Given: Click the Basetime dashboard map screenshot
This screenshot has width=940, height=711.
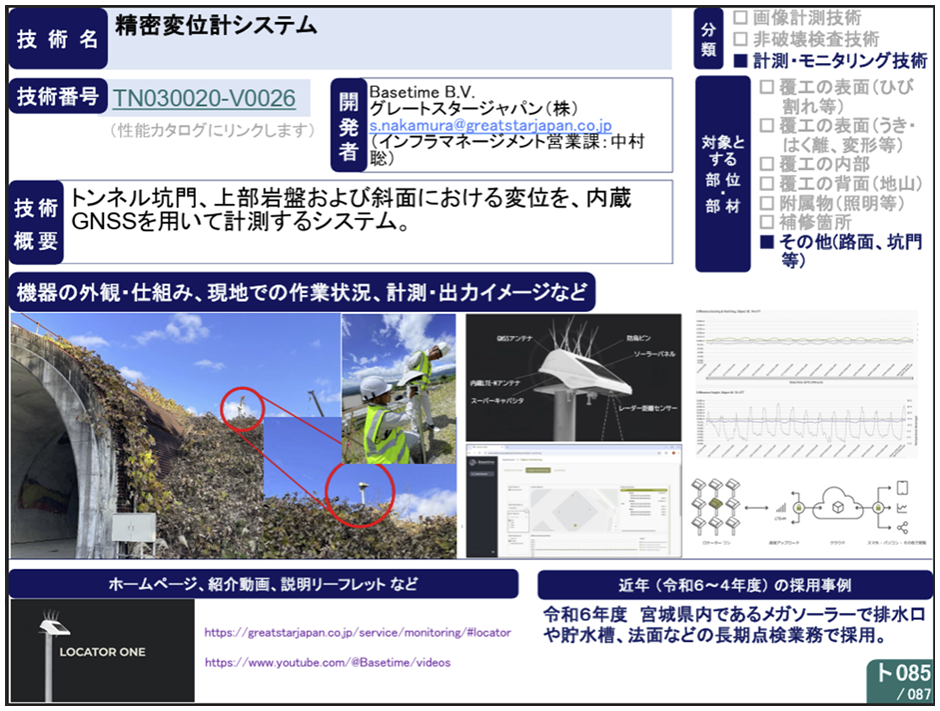Looking at the screenshot, I should (573, 502).
